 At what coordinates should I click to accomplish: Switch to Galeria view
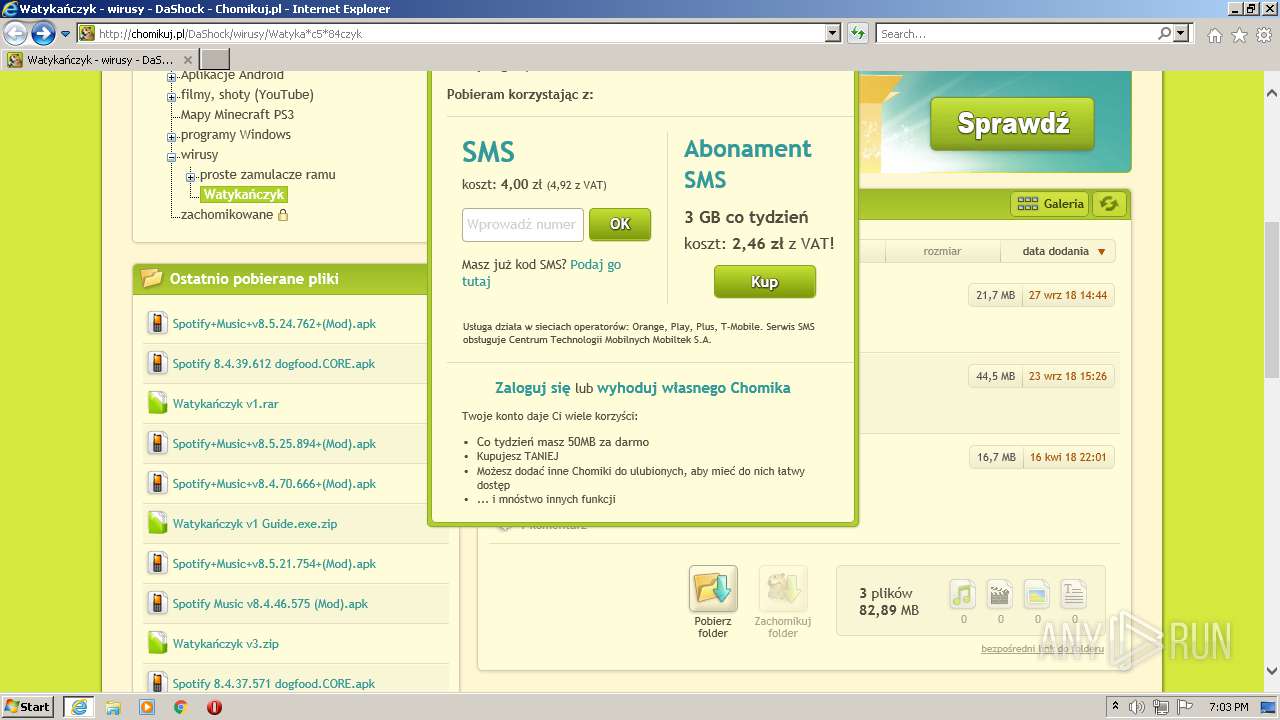[1050, 204]
